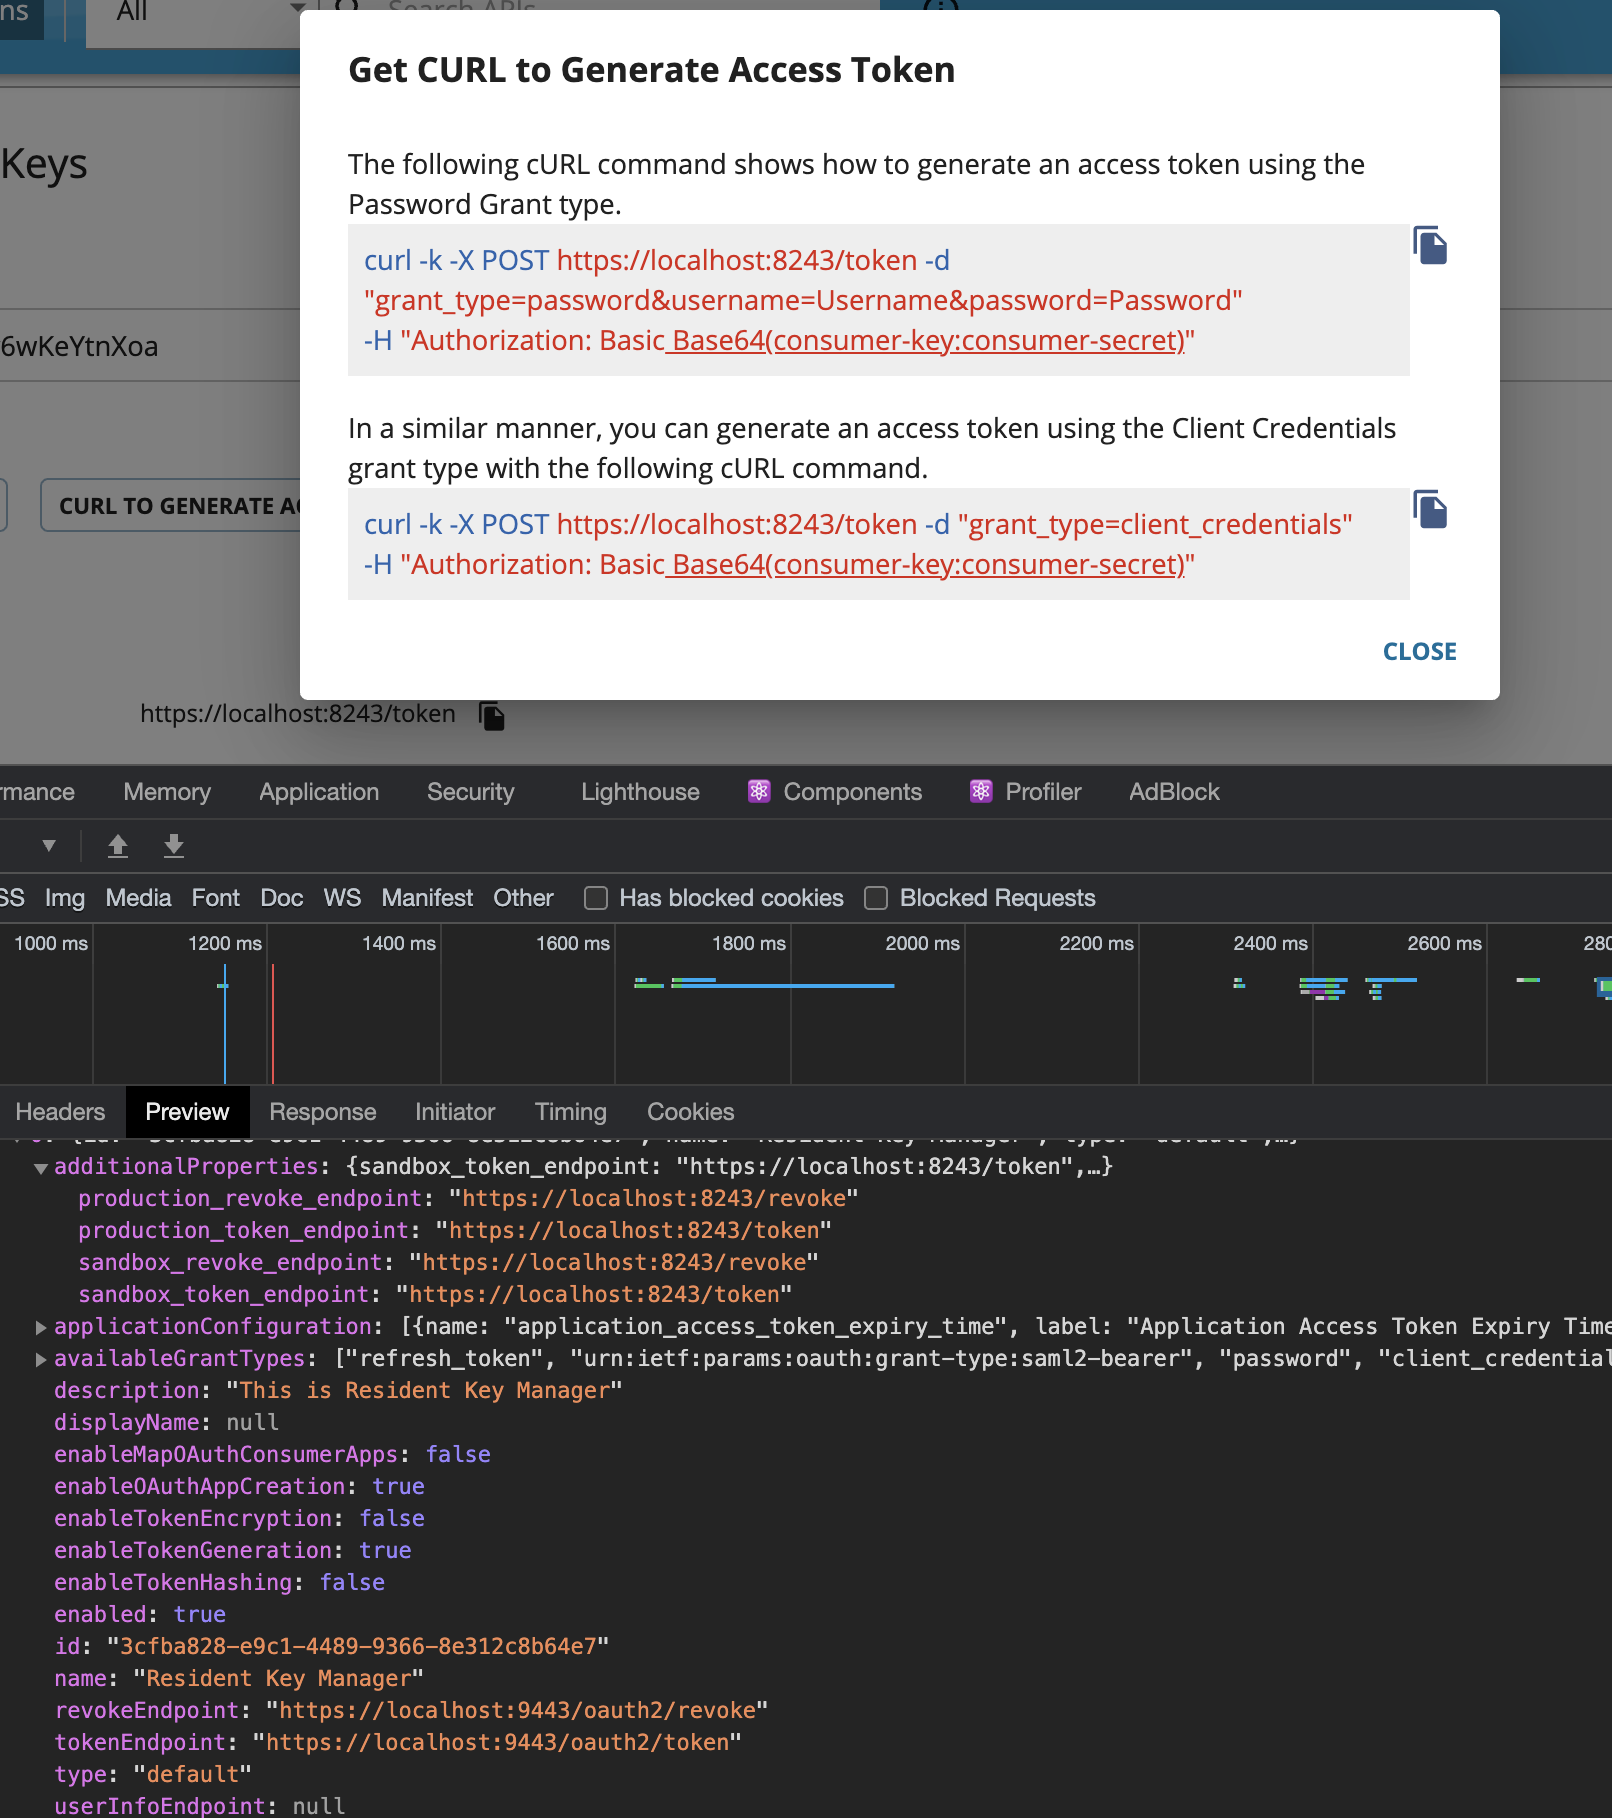Export network log via the download icon
This screenshot has height=1818, width=1612.
173,845
